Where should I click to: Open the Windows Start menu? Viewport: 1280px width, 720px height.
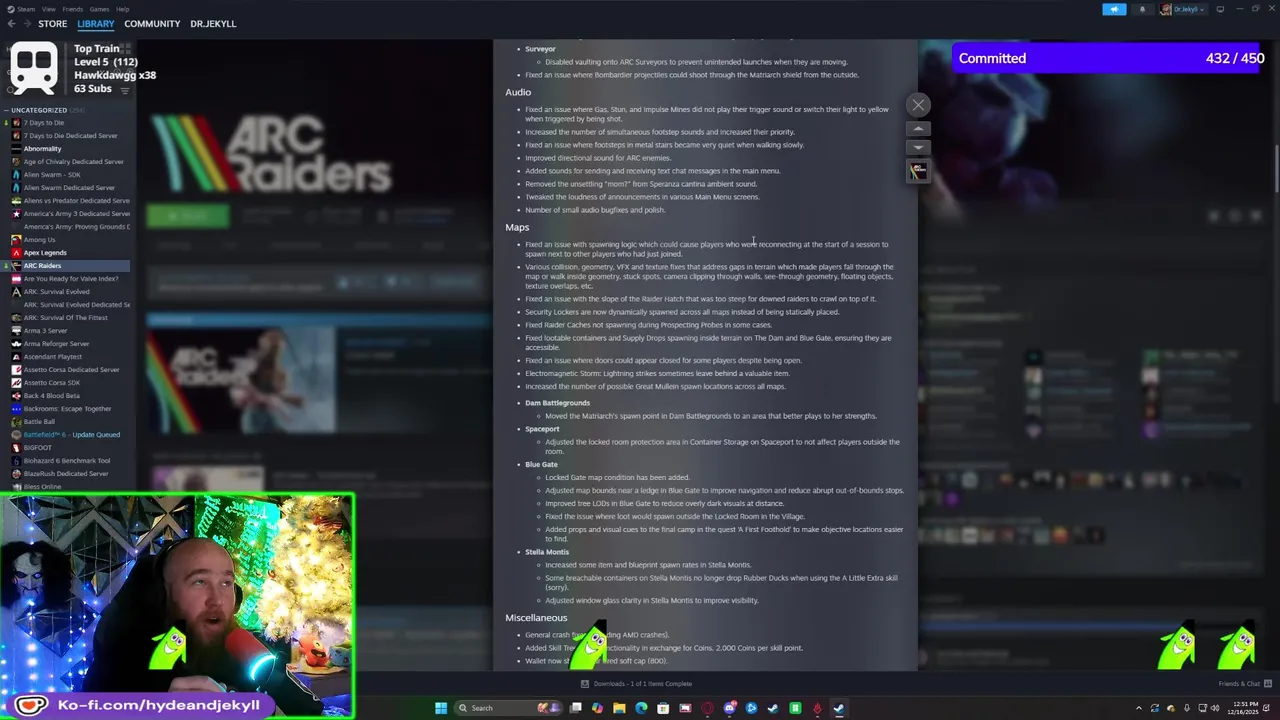pyautogui.click(x=441, y=708)
